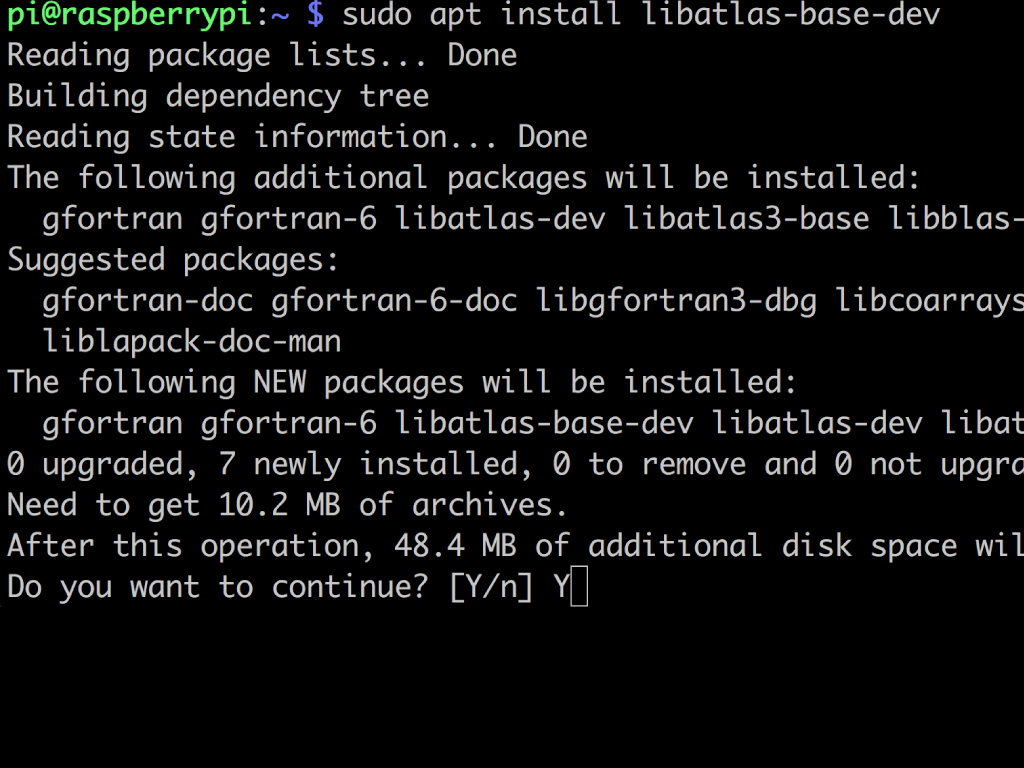This screenshot has height=768, width=1024.
Task: Click gfortran-6 in the additional packages list
Action: 289,219
